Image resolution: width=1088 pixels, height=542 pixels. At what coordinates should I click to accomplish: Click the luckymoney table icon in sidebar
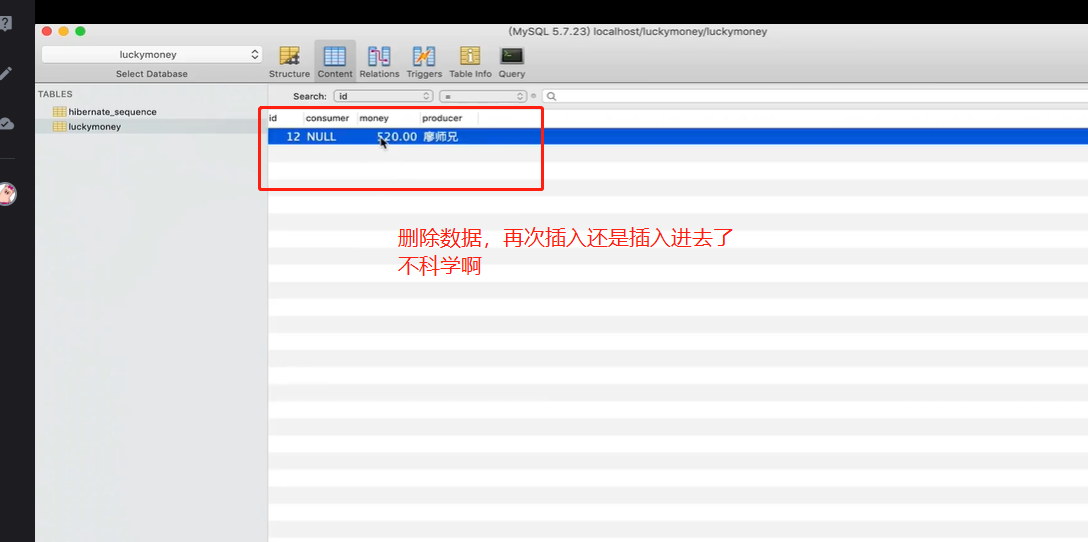[x=60, y=127]
